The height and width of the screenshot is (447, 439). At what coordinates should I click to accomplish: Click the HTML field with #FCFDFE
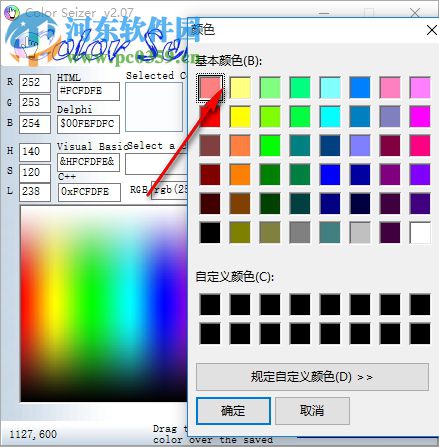click(x=88, y=91)
